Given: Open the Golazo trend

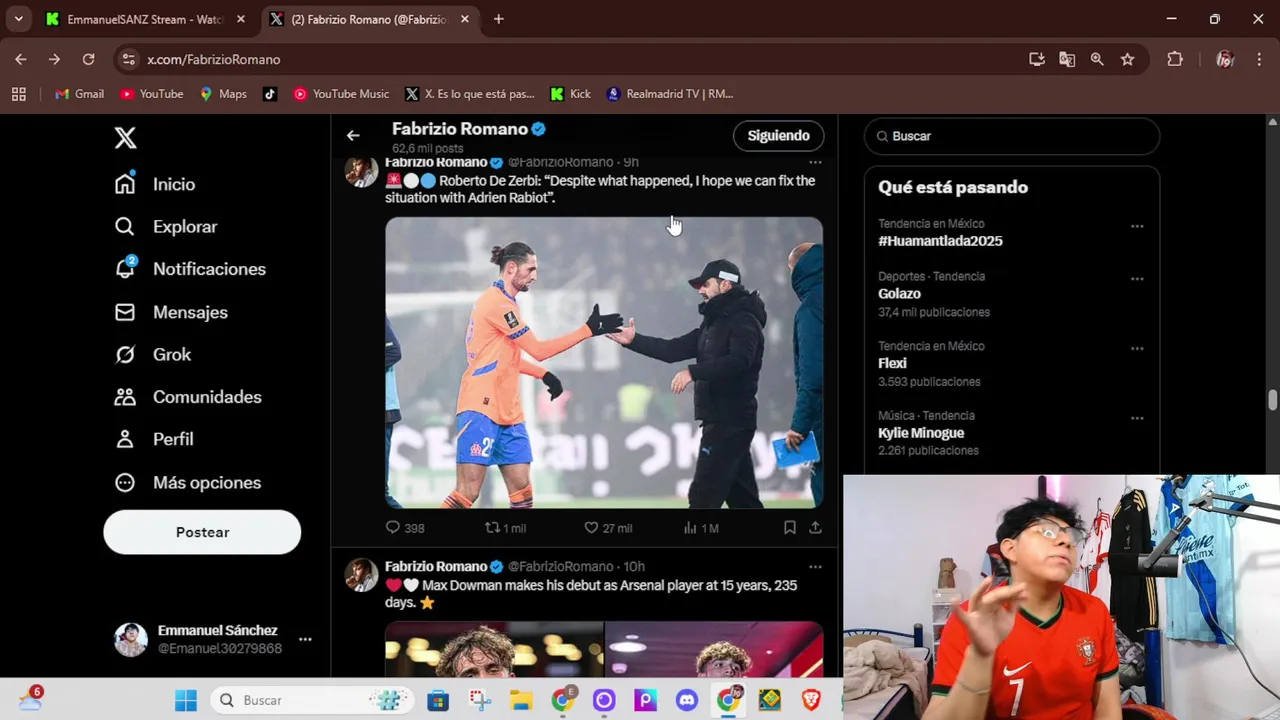Looking at the screenshot, I should [899, 294].
